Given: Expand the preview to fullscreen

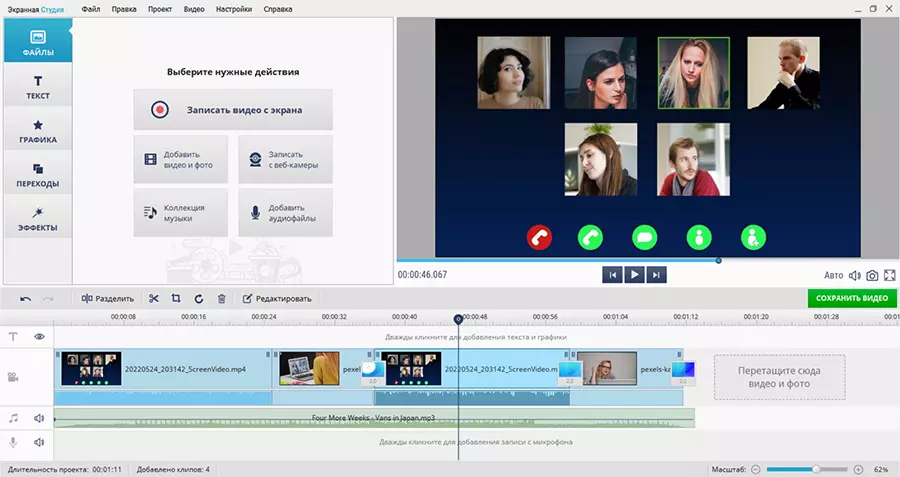Looking at the screenshot, I should [x=889, y=275].
